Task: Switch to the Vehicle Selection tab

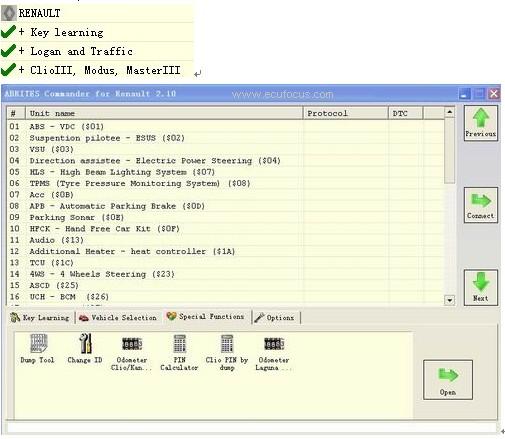Action: (118, 317)
